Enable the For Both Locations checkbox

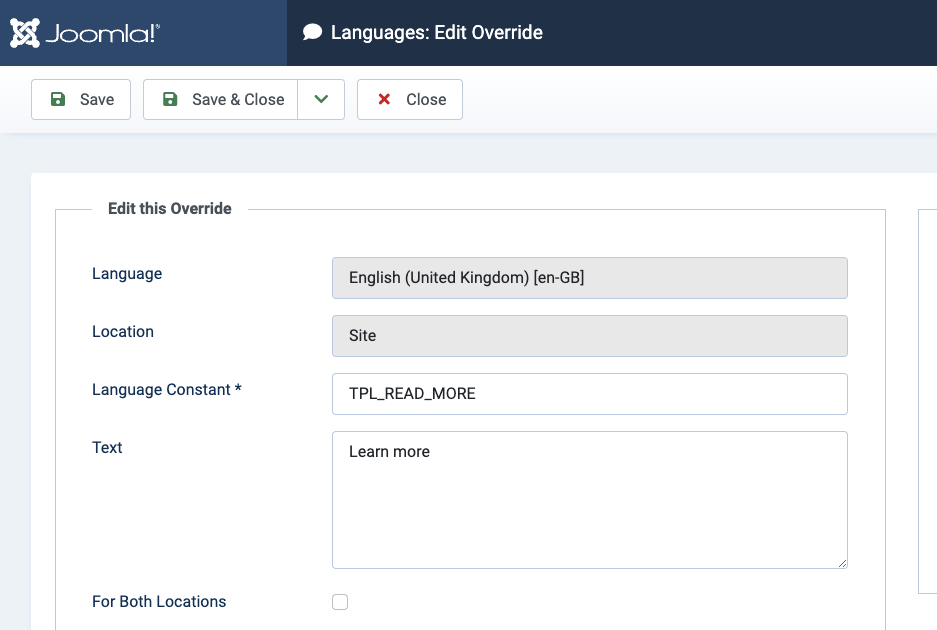(340, 602)
